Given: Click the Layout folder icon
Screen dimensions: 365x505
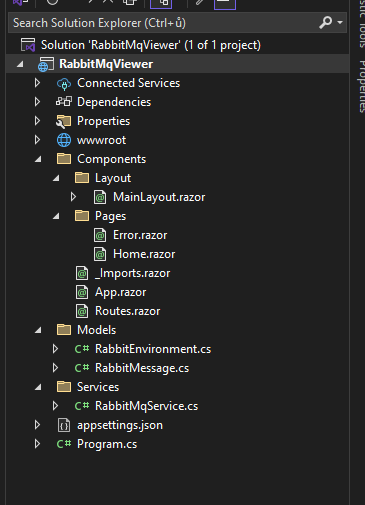Looking at the screenshot, I should click(x=82, y=178).
